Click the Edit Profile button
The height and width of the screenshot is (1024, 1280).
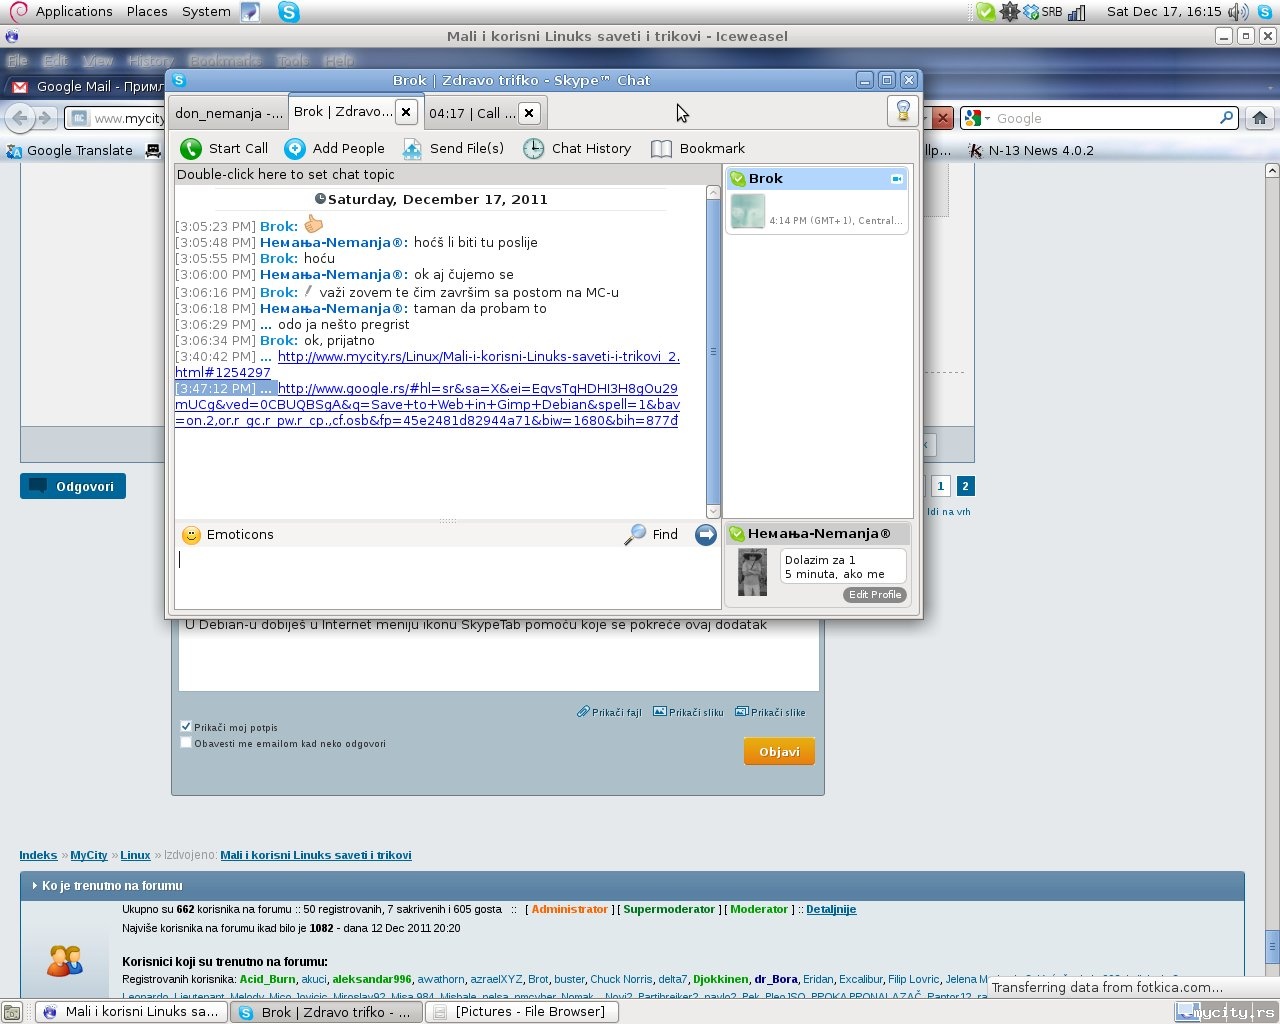[875, 595]
